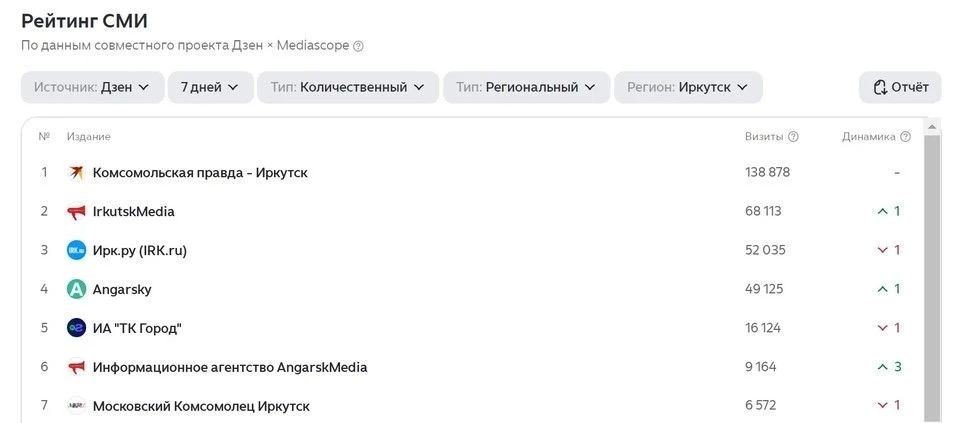This screenshot has height=423, width=957.
Task: Click the Komsomolskaya Pravda Irkutsk logo icon
Action: (76, 172)
